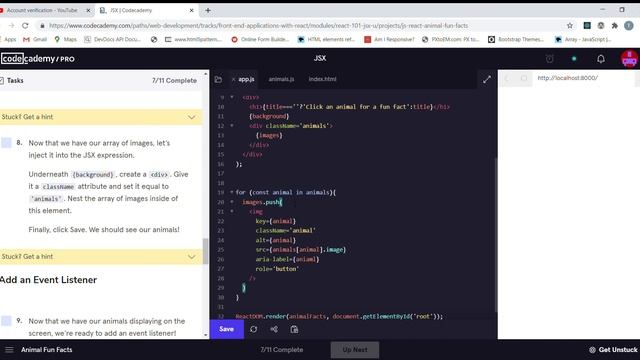The height and width of the screenshot is (360, 640).
Task: Close the JSX Codecademy tab
Action: 191,11
